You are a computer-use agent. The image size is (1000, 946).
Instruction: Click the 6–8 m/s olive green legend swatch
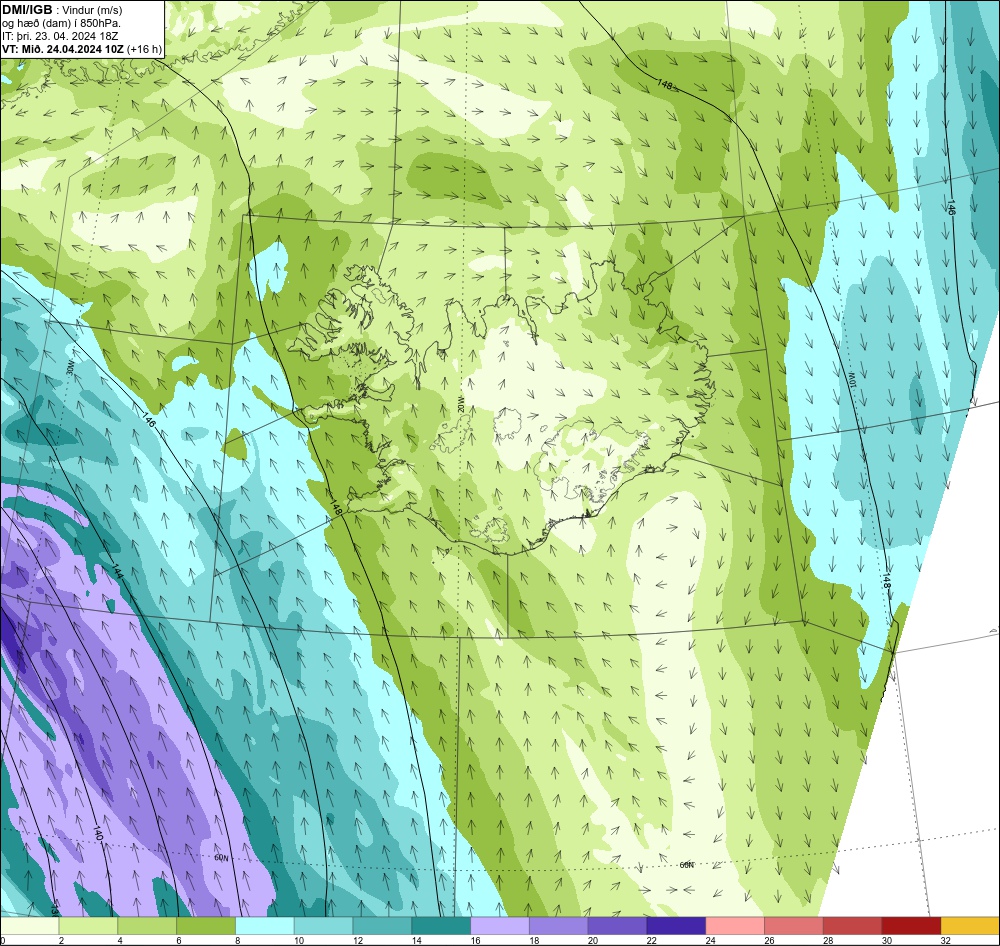pos(206,925)
